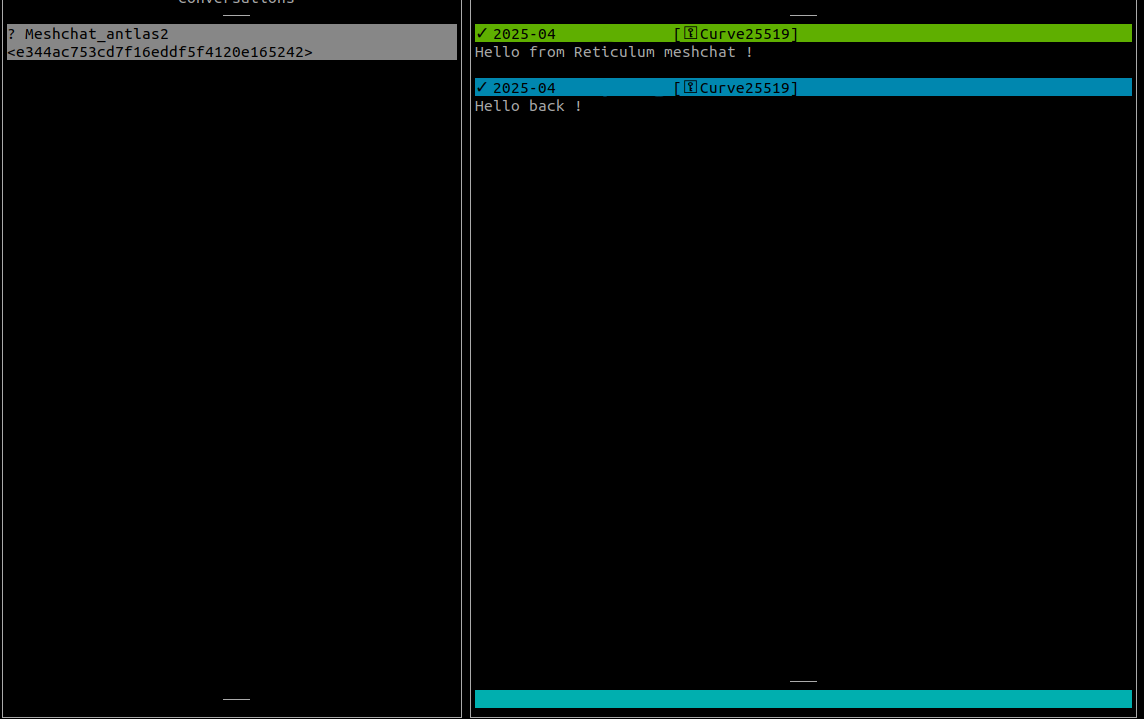Screen dimensions: 1144x719
Task: Click the "Hello from Reticulum meshchat !" message
Action: (614, 52)
